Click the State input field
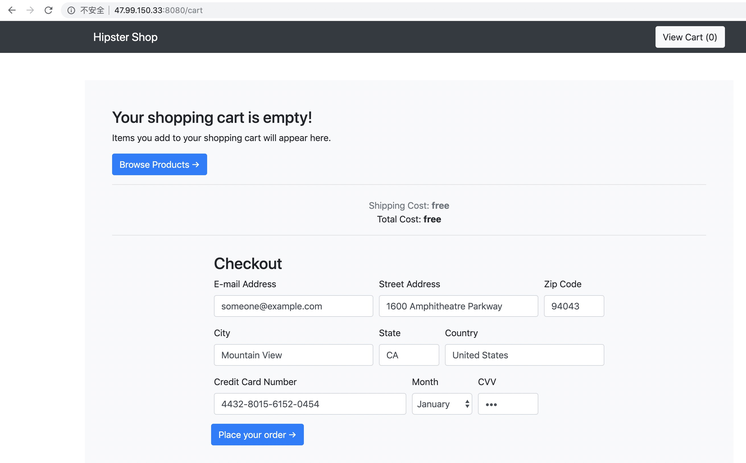Viewport: 746px width, 463px height. 408,355
